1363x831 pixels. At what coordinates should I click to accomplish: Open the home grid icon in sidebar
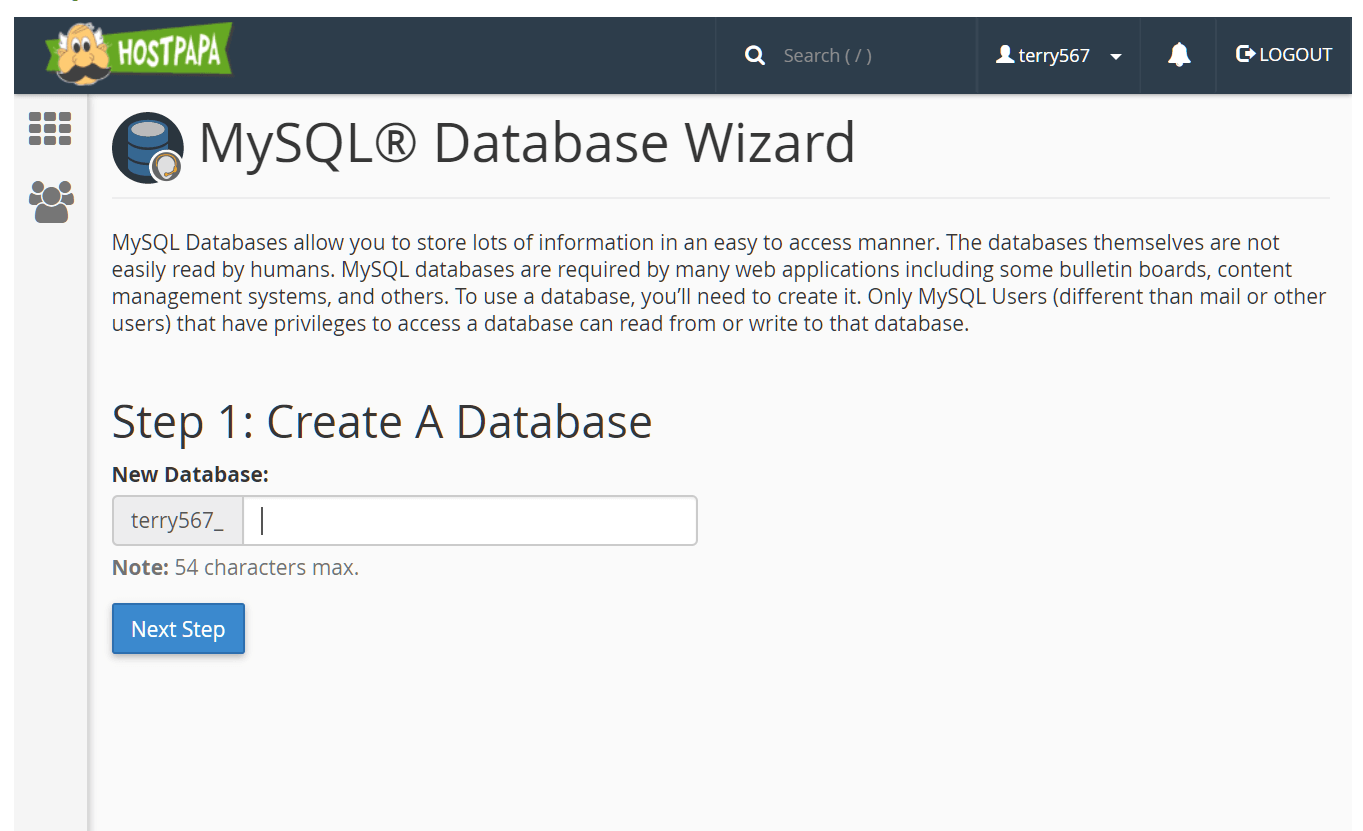(50, 129)
